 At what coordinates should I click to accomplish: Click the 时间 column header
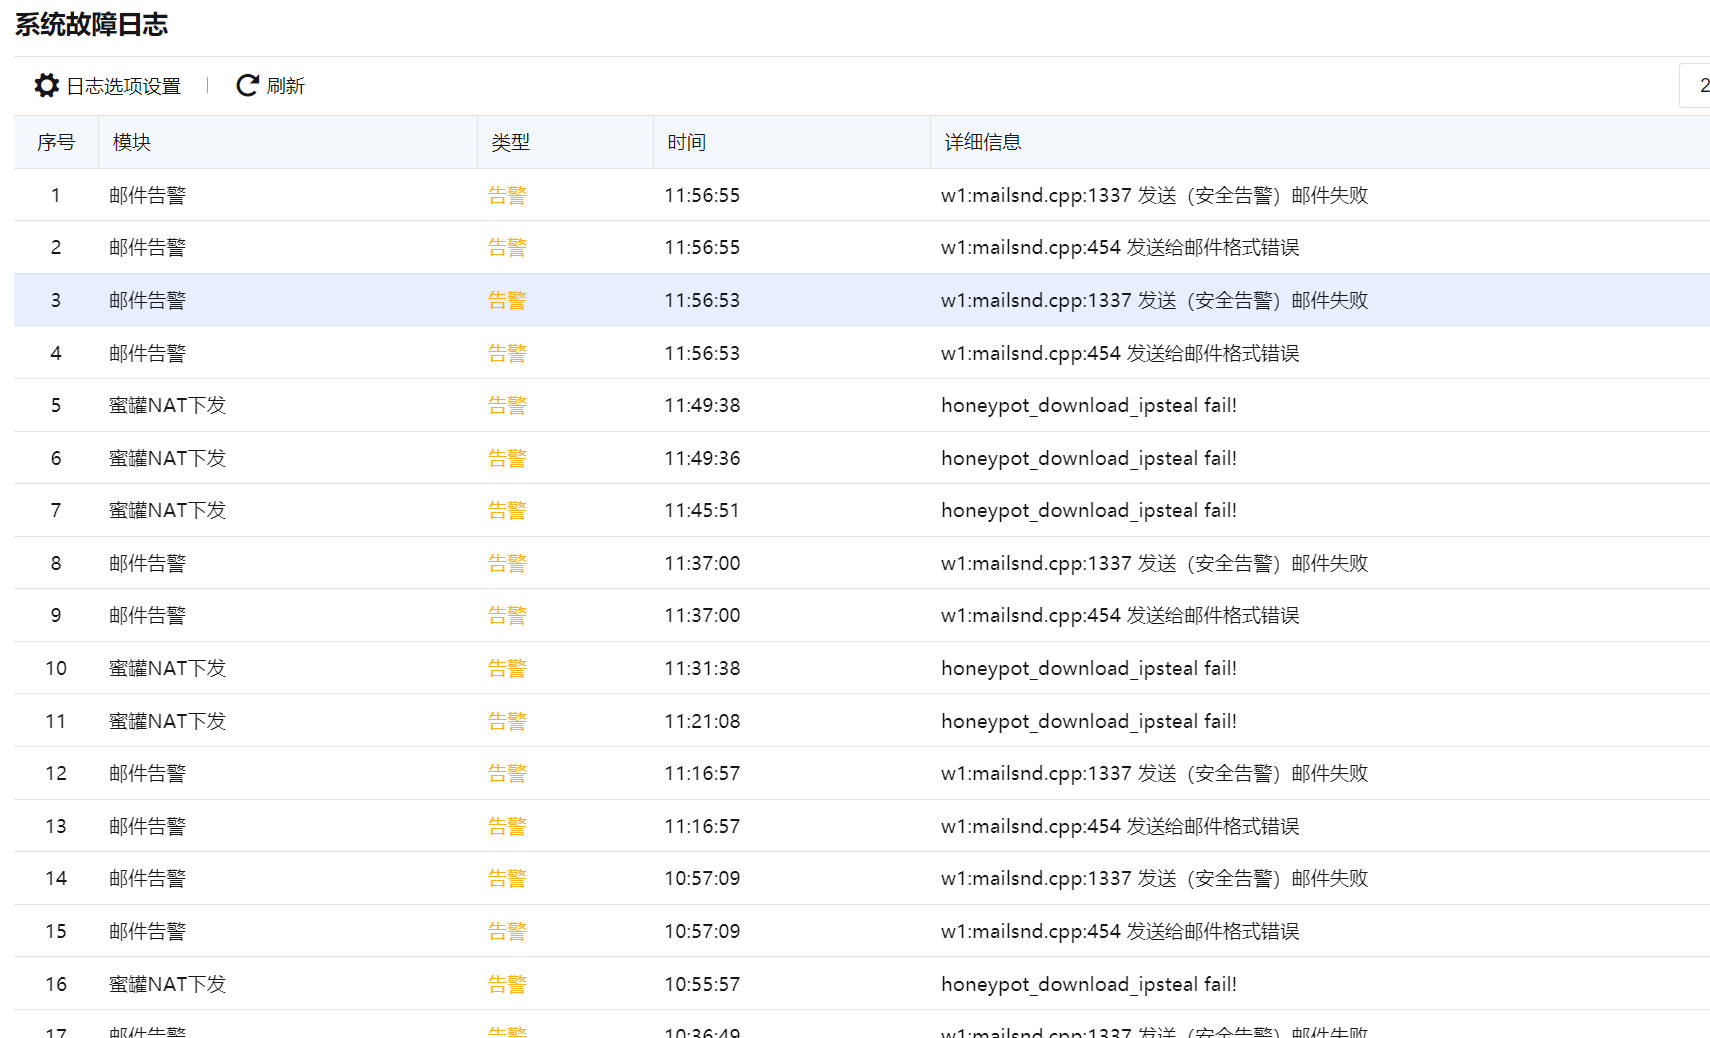click(x=686, y=142)
